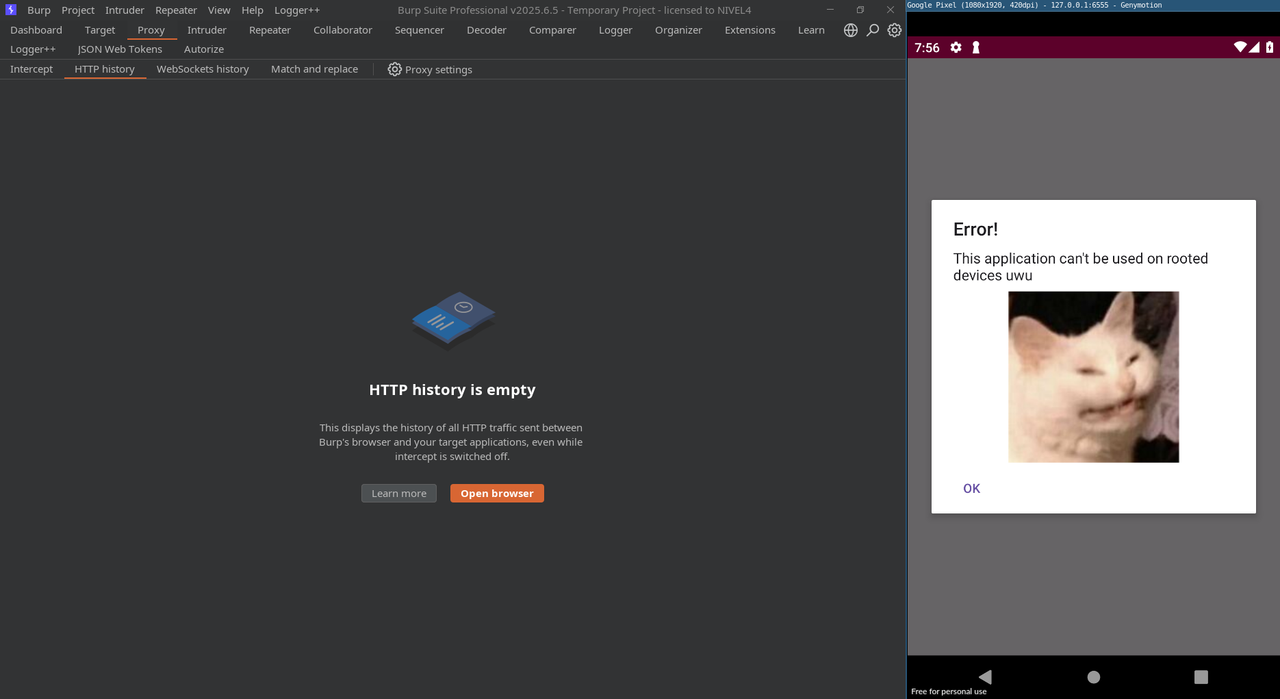
Task: Switch to the Target tab
Action: point(100,30)
